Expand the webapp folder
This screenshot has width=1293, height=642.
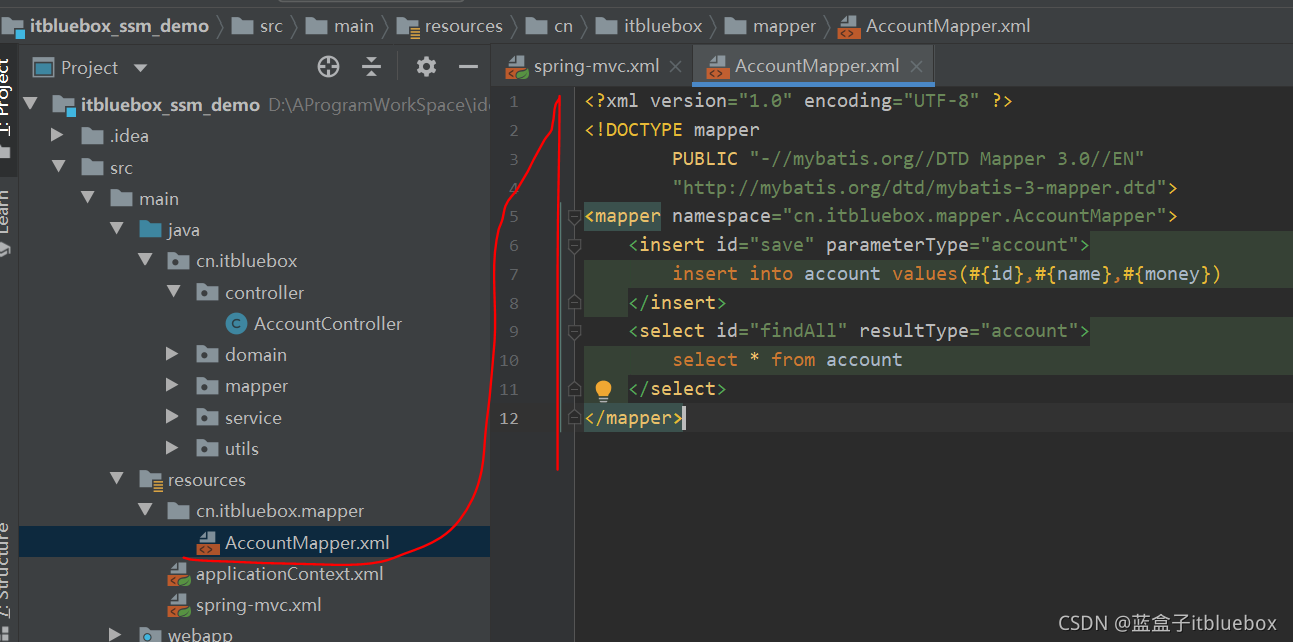115,635
